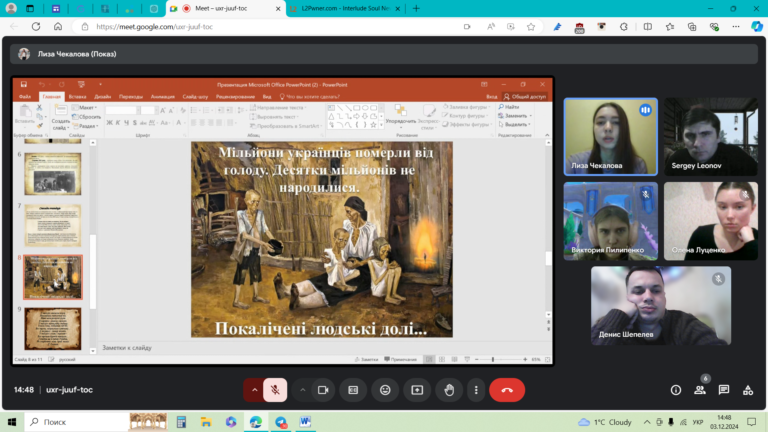This screenshot has width=768, height=432.
Task: Show the people panel icon
Action: [x=700, y=390]
